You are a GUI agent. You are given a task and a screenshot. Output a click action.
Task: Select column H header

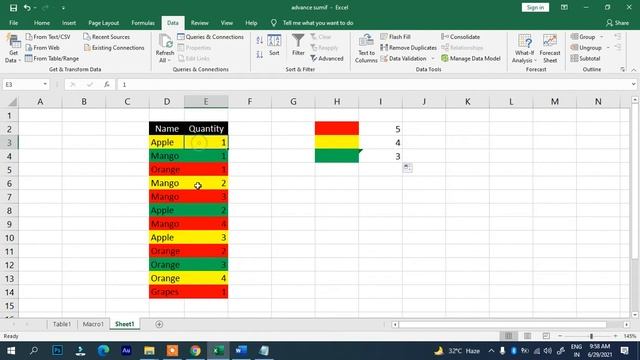point(337,102)
